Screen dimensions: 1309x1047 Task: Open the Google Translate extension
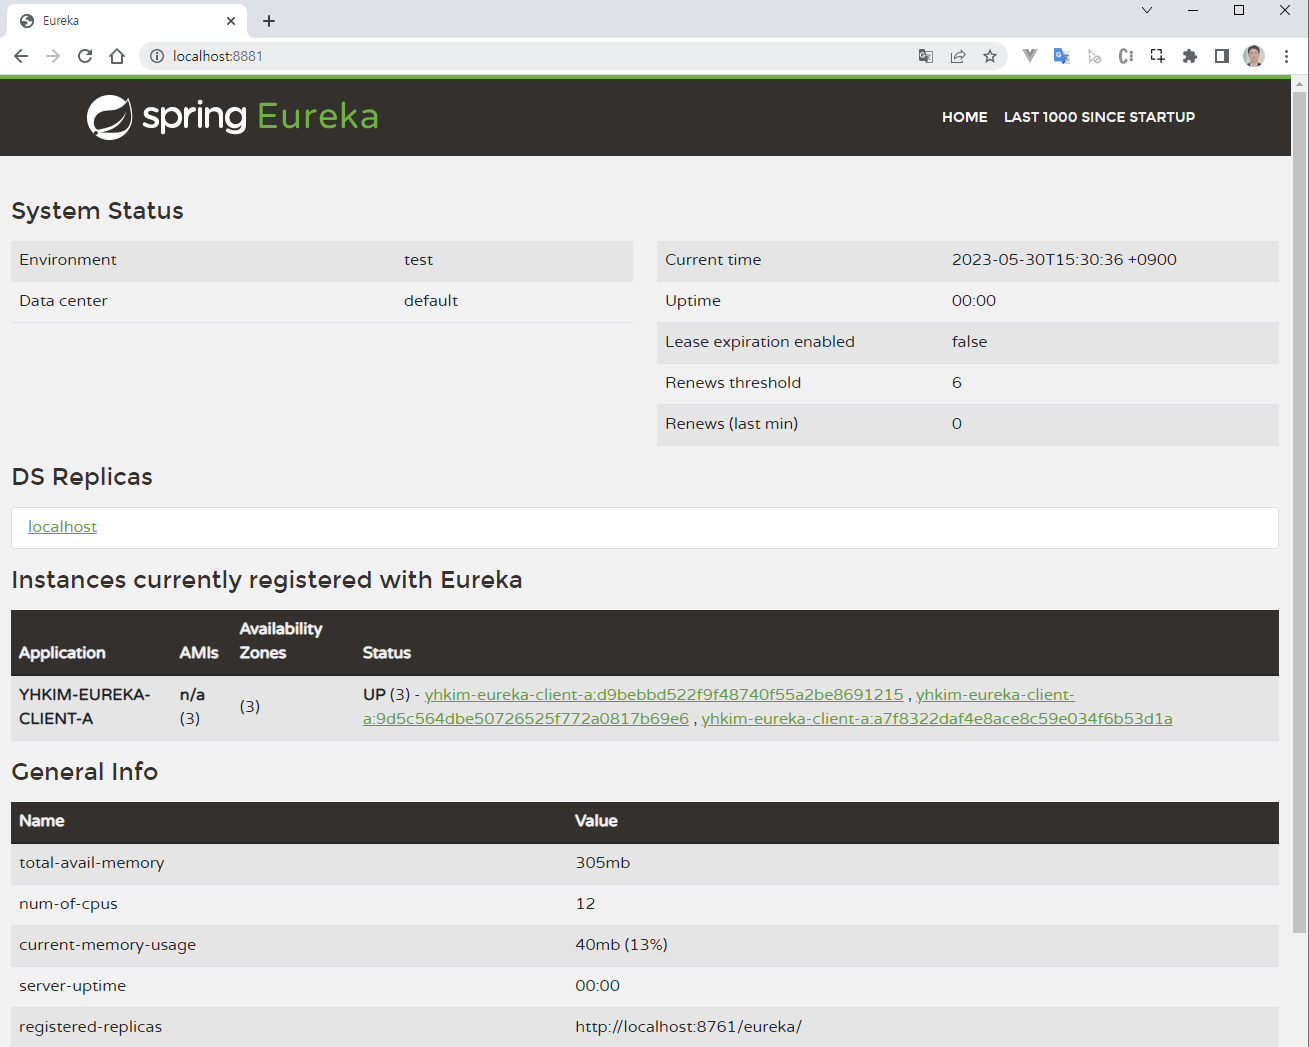coord(1062,56)
